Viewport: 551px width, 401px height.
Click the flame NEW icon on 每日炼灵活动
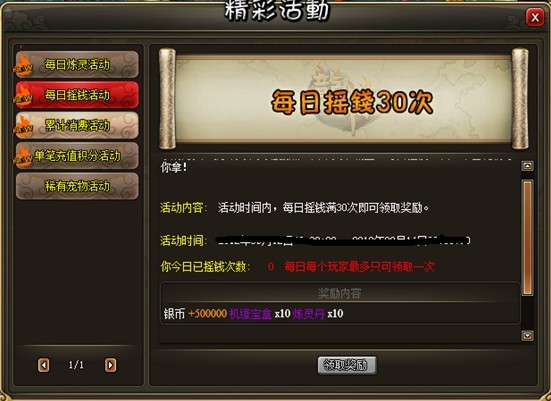point(23,66)
